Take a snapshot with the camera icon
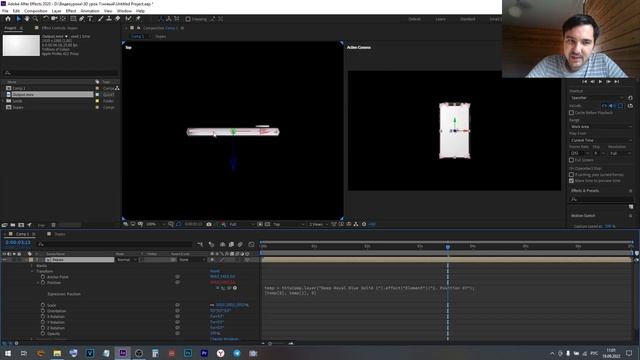Viewport: 640px width, 360px height. 209,224
